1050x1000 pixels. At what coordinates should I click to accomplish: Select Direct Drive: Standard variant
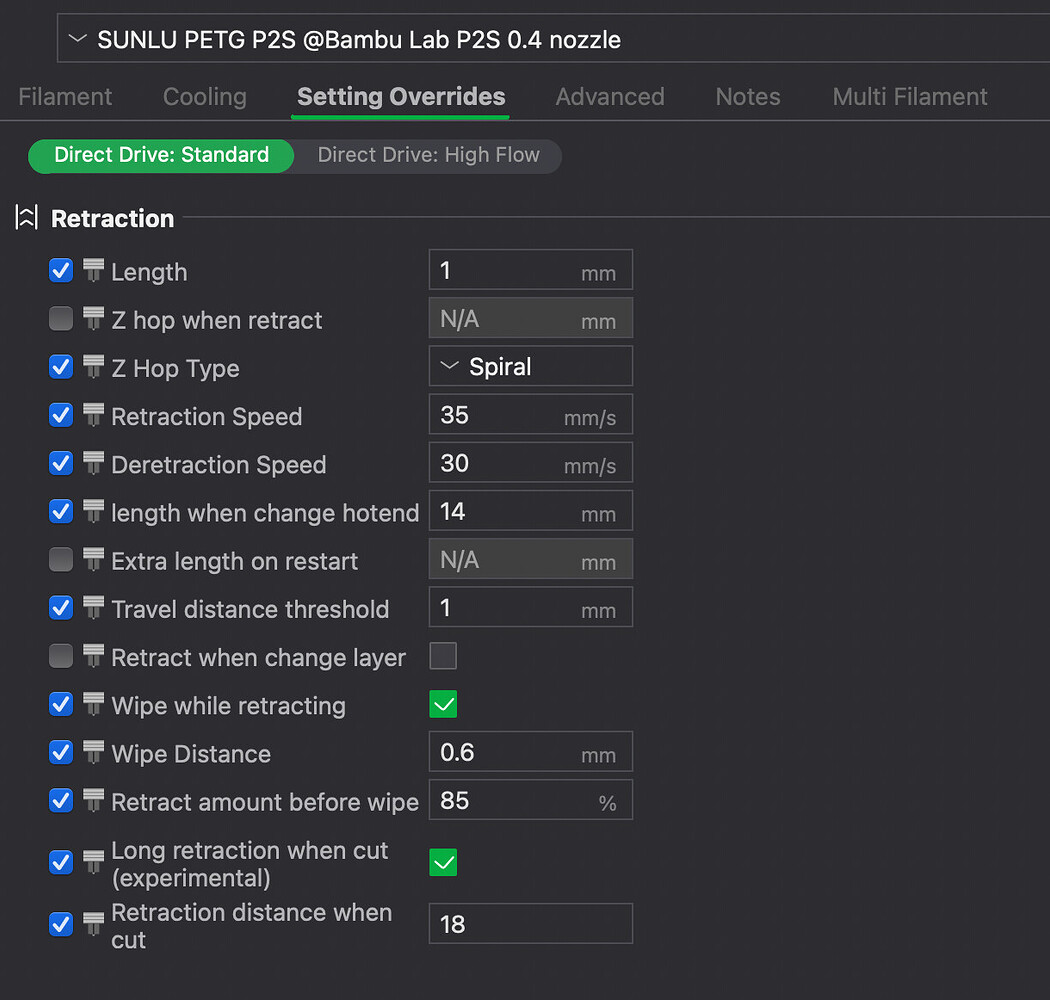pos(161,155)
